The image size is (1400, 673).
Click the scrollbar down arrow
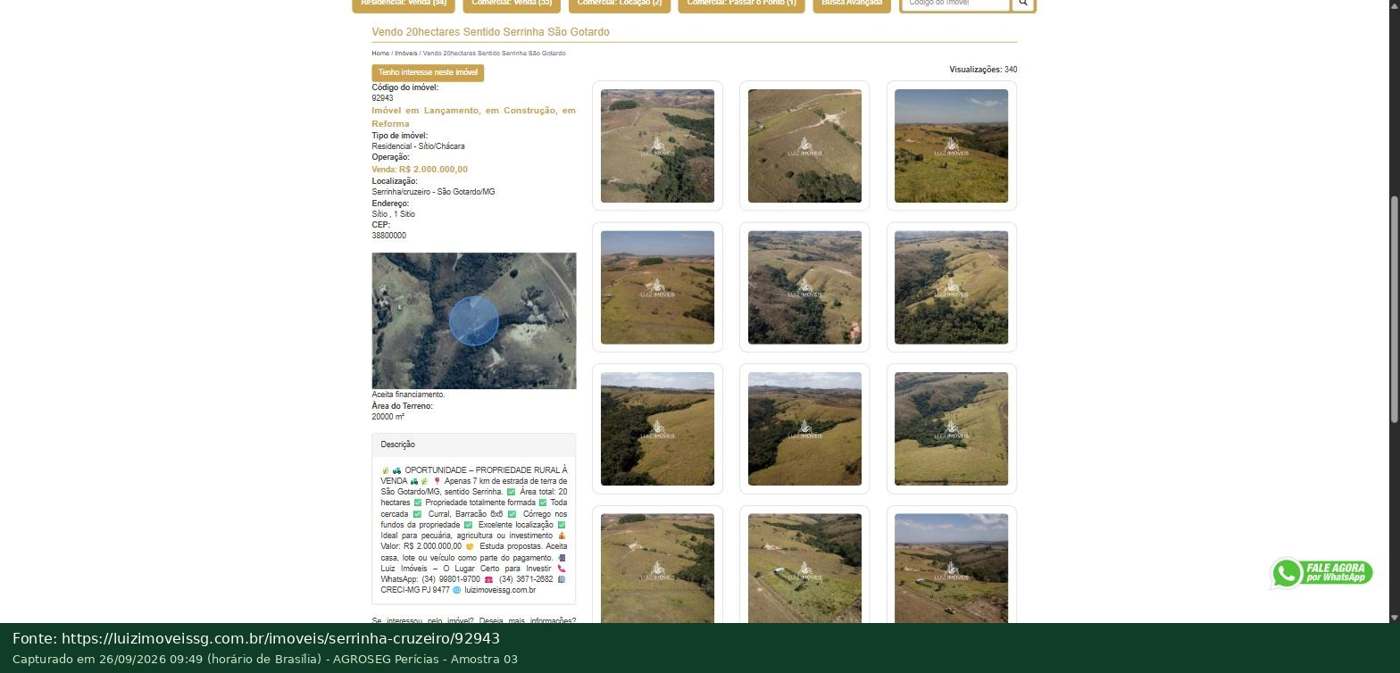point(1394,616)
